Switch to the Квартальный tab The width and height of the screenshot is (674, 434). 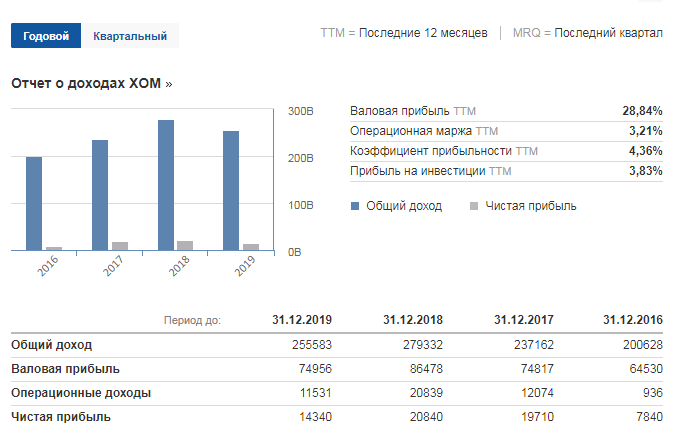point(130,36)
